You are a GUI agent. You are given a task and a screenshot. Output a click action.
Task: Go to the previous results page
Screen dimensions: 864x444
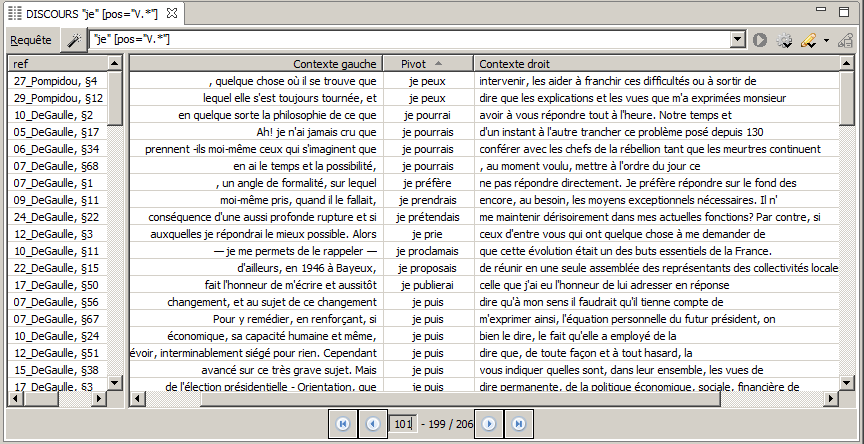tap(372, 424)
